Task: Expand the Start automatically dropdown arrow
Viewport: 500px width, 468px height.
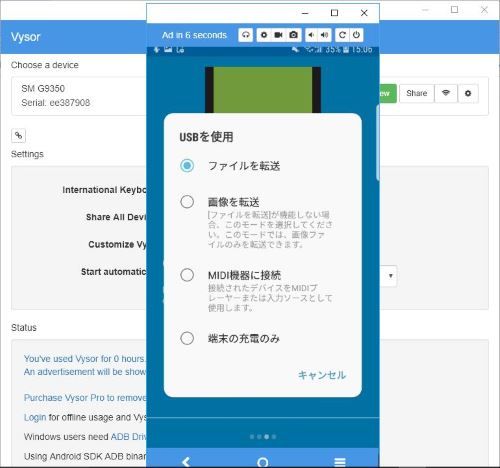Action: (391, 276)
